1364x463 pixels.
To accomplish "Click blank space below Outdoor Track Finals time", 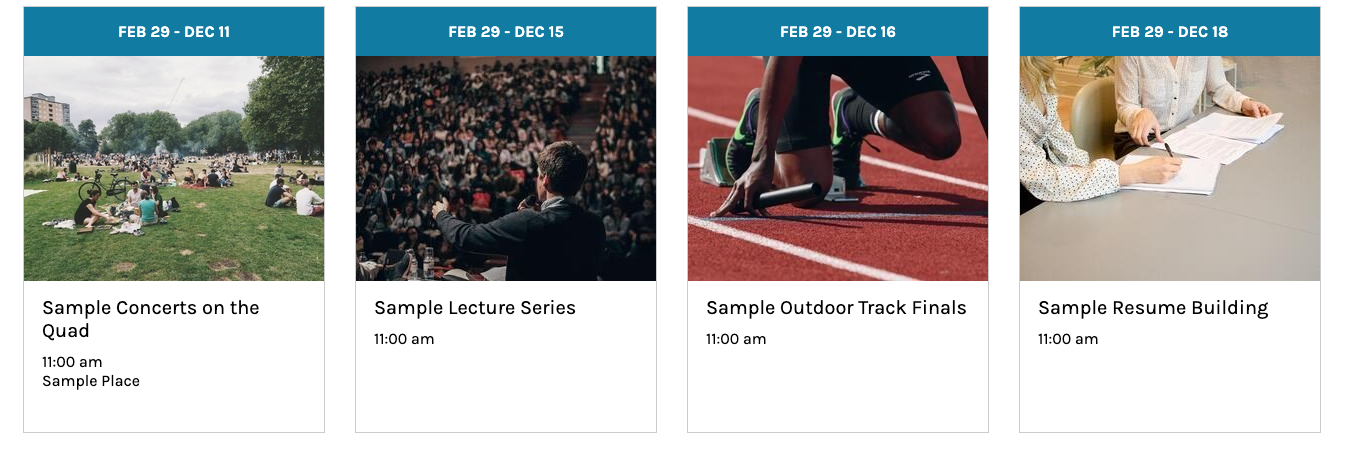I will pos(838,392).
